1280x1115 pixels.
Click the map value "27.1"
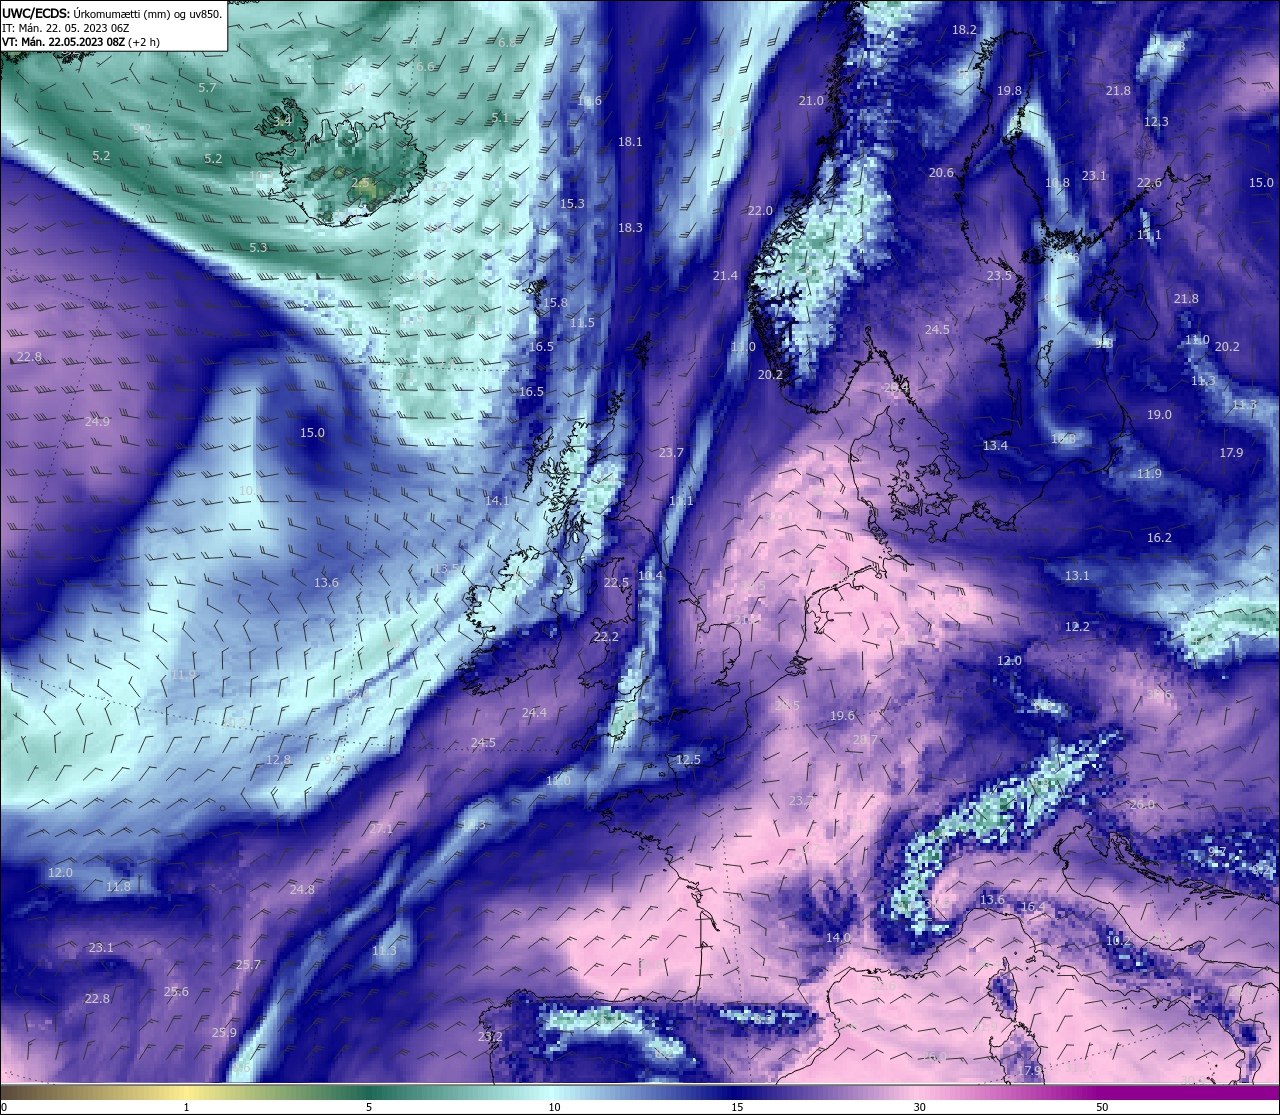coord(381,829)
